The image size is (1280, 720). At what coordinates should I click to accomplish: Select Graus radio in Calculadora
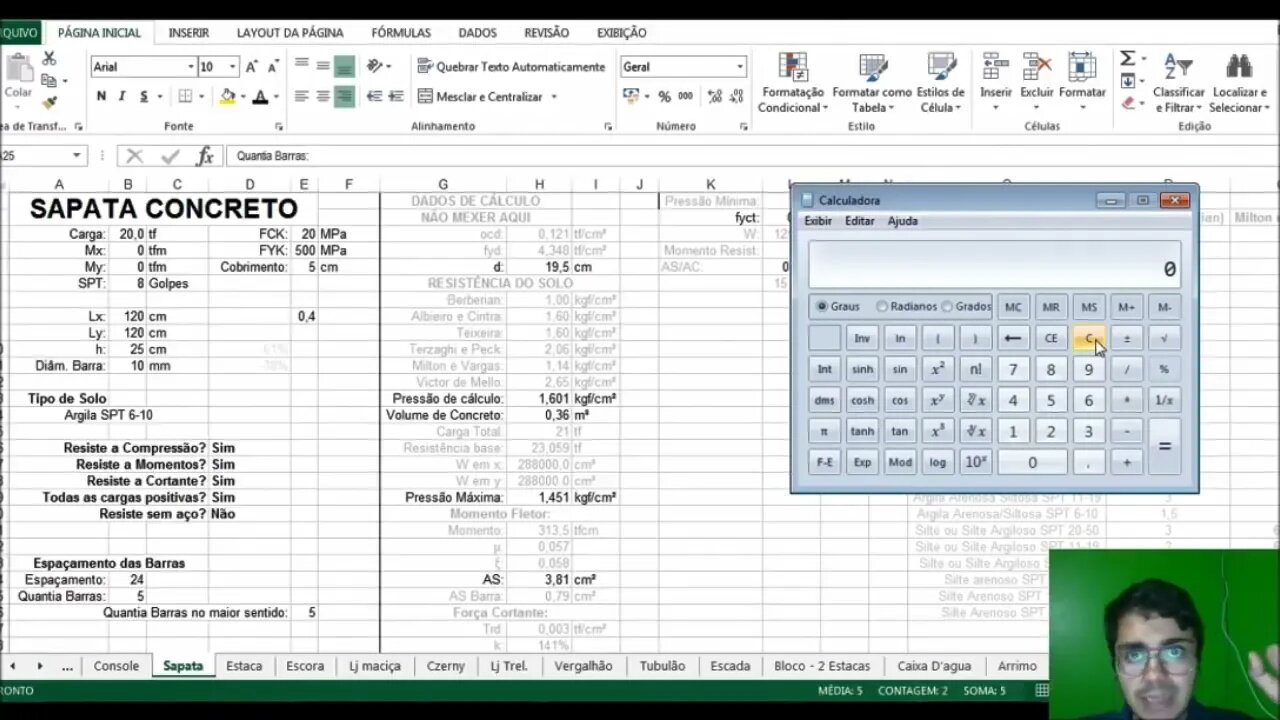pos(838,307)
